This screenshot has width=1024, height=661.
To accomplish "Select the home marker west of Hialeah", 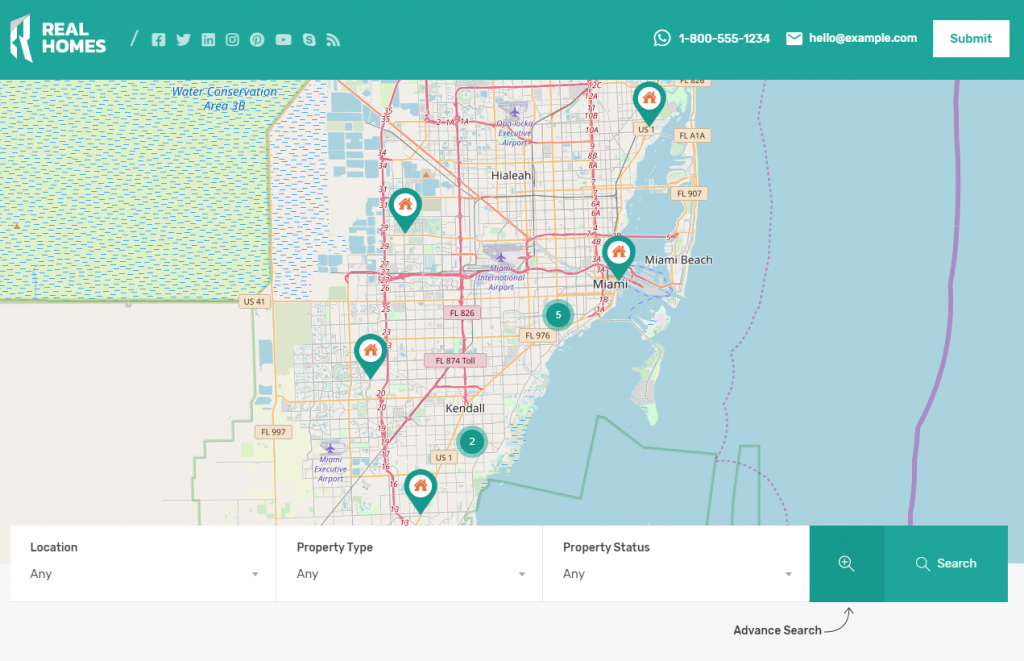I will pos(406,210).
